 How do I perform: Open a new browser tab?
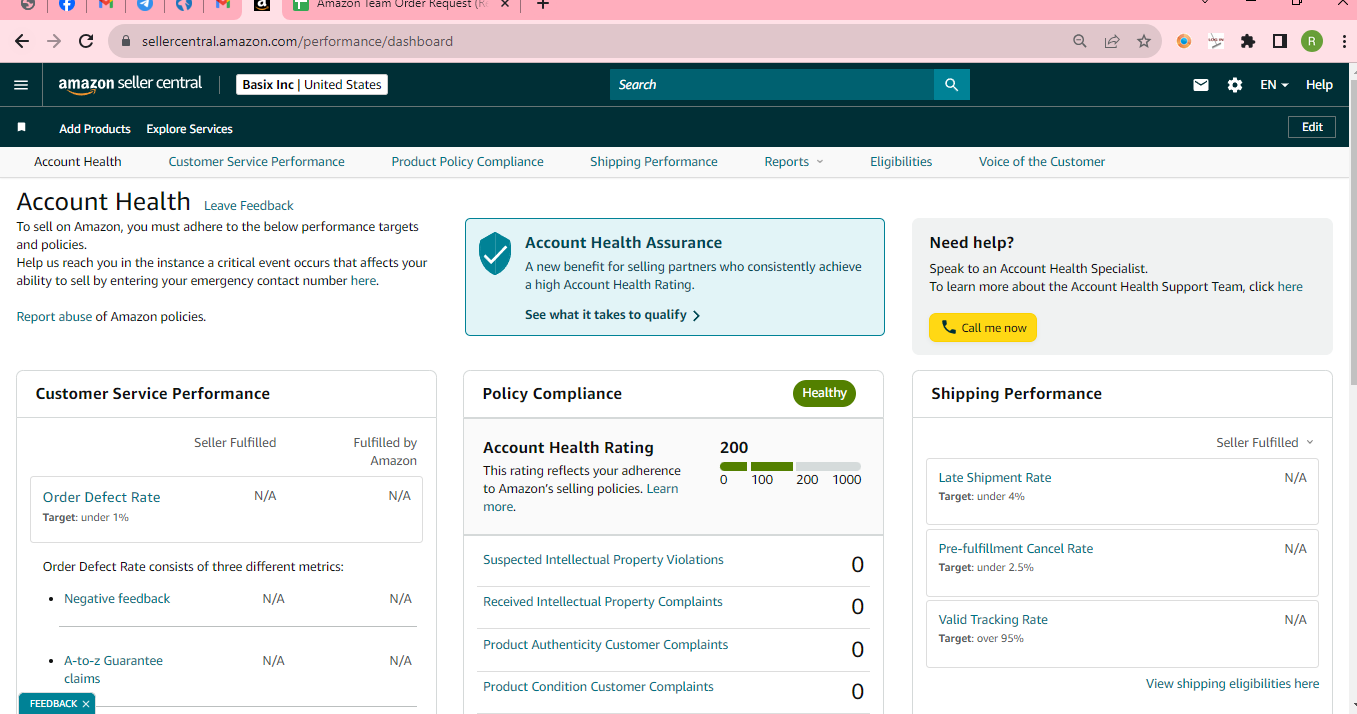click(543, 5)
